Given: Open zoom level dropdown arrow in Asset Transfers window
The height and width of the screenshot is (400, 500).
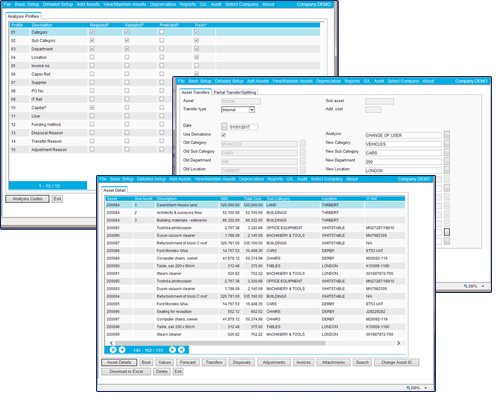Looking at the screenshot, I should [483, 286].
